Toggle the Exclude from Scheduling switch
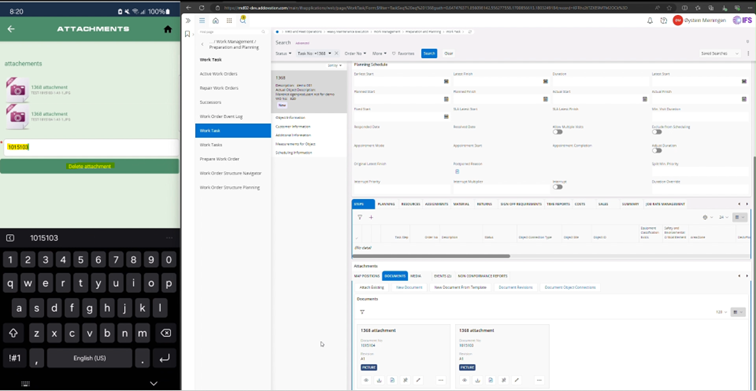Viewport: 756px width, 391px height. coord(657,132)
